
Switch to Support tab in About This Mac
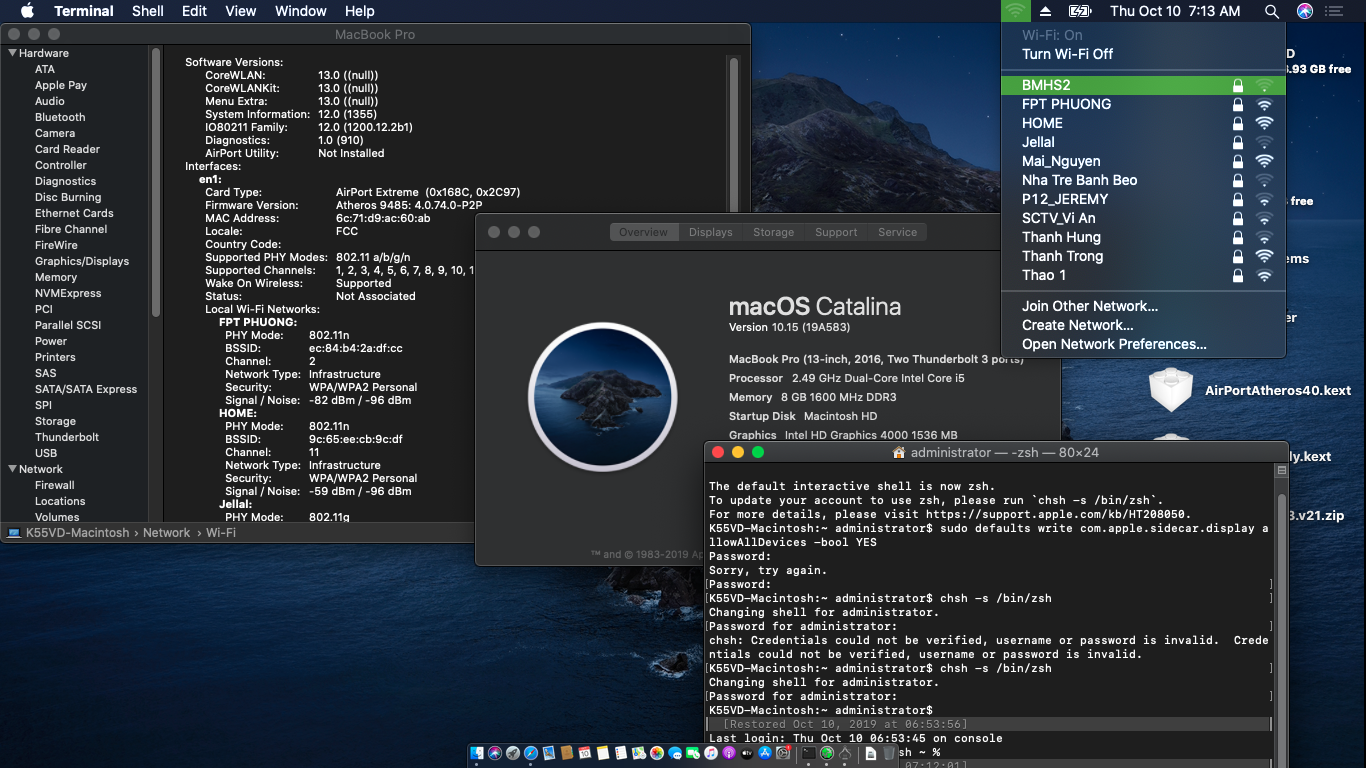click(x=836, y=232)
